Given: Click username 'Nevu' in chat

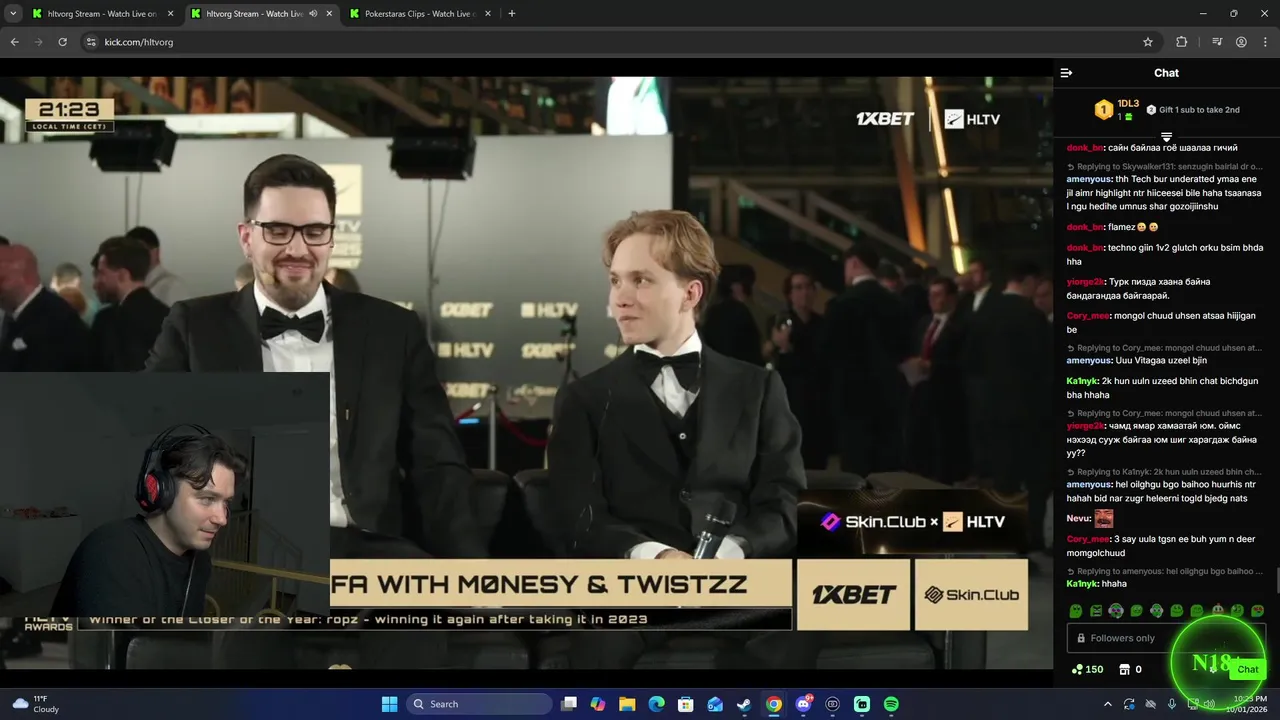Looking at the screenshot, I should (1078, 518).
